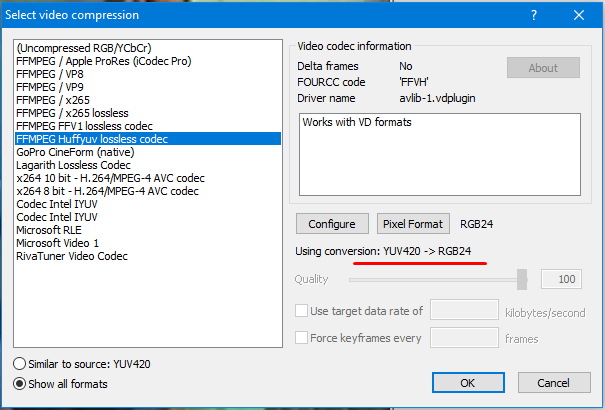
Task: Select the Show all formats radio button
Action: coord(21,383)
